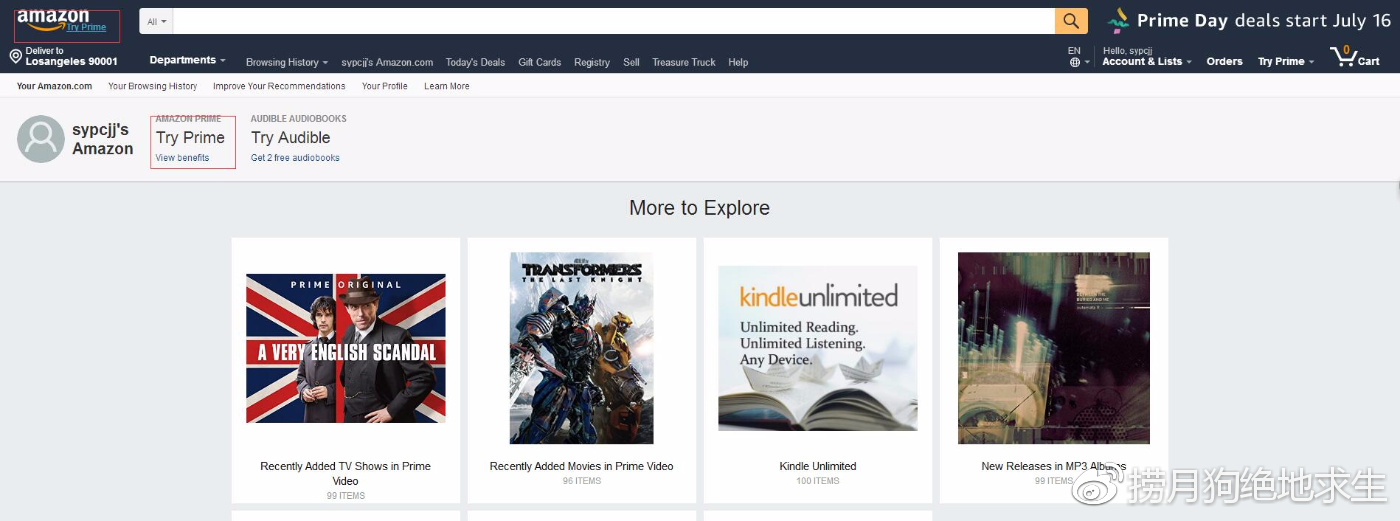Click sypcjj's Amazon profile name
Image resolution: width=1400 pixels, height=521 pixels.
pyautogui.click(x=103, y=139)
